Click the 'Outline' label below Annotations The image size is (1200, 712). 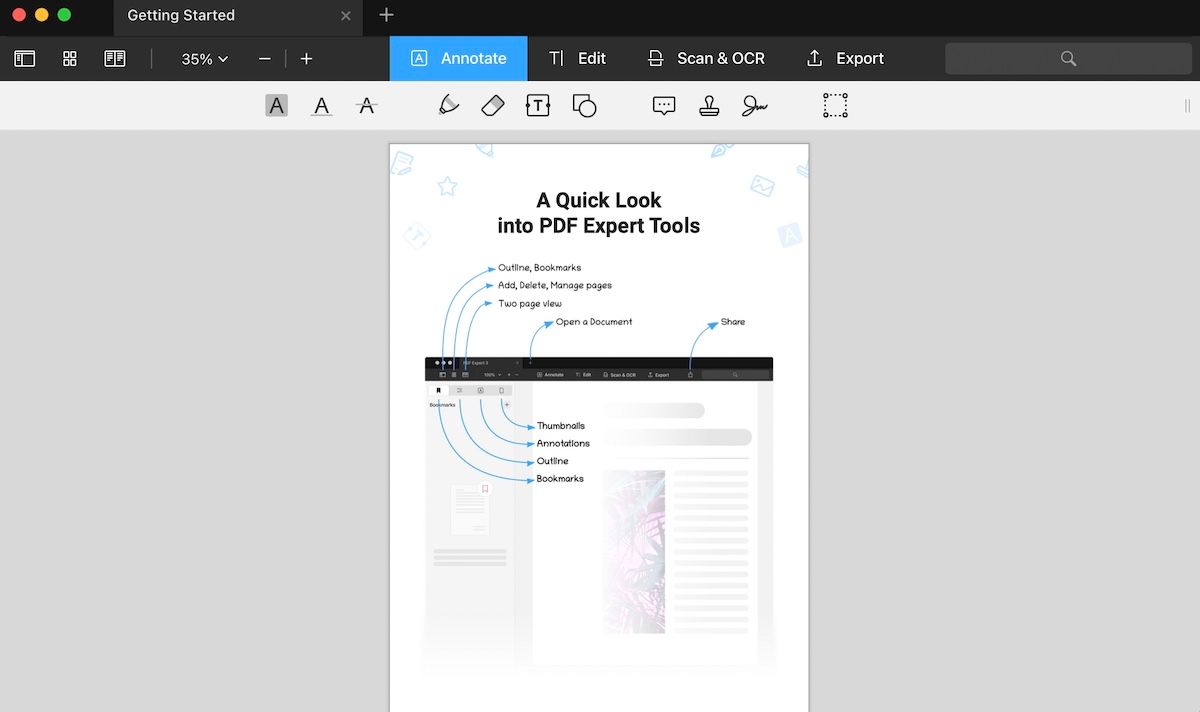click(553, 461)
